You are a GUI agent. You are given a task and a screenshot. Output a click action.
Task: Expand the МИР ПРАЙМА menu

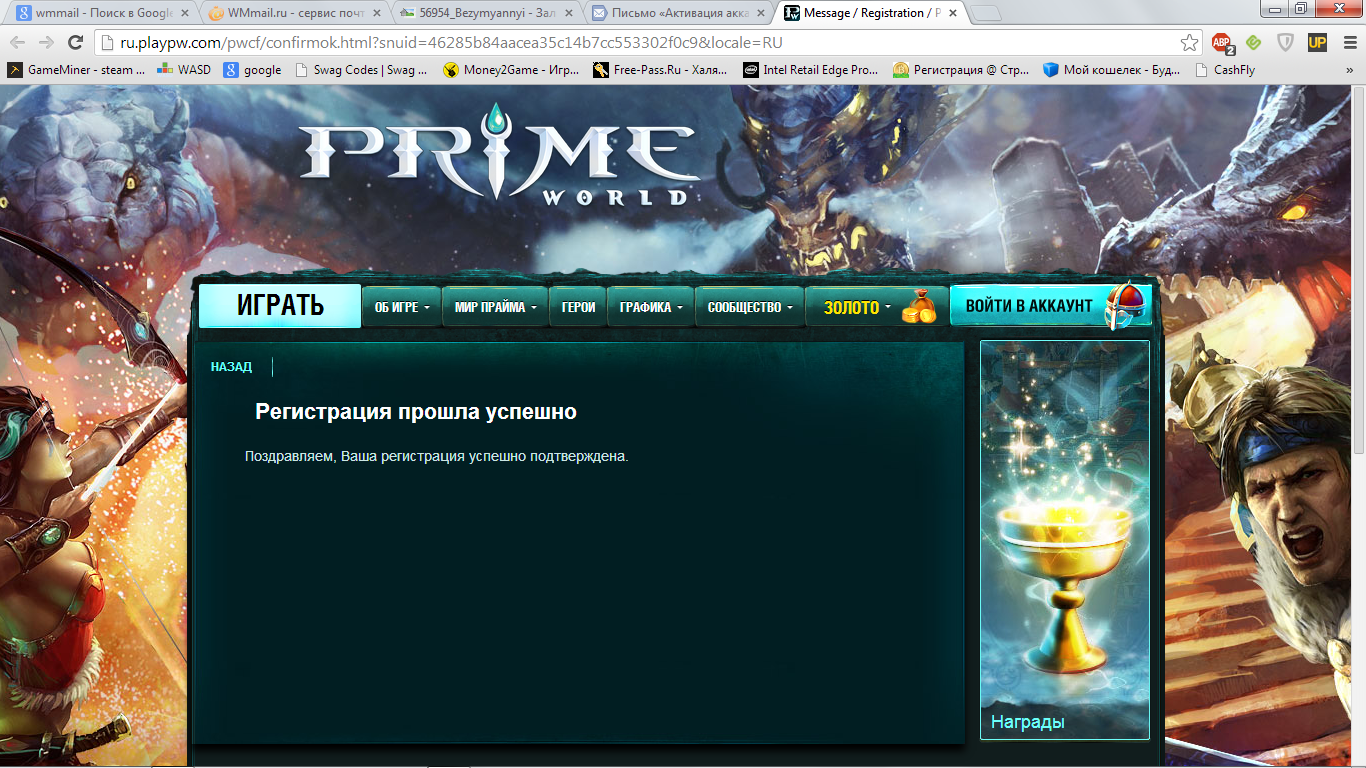[x=495, y=307]
